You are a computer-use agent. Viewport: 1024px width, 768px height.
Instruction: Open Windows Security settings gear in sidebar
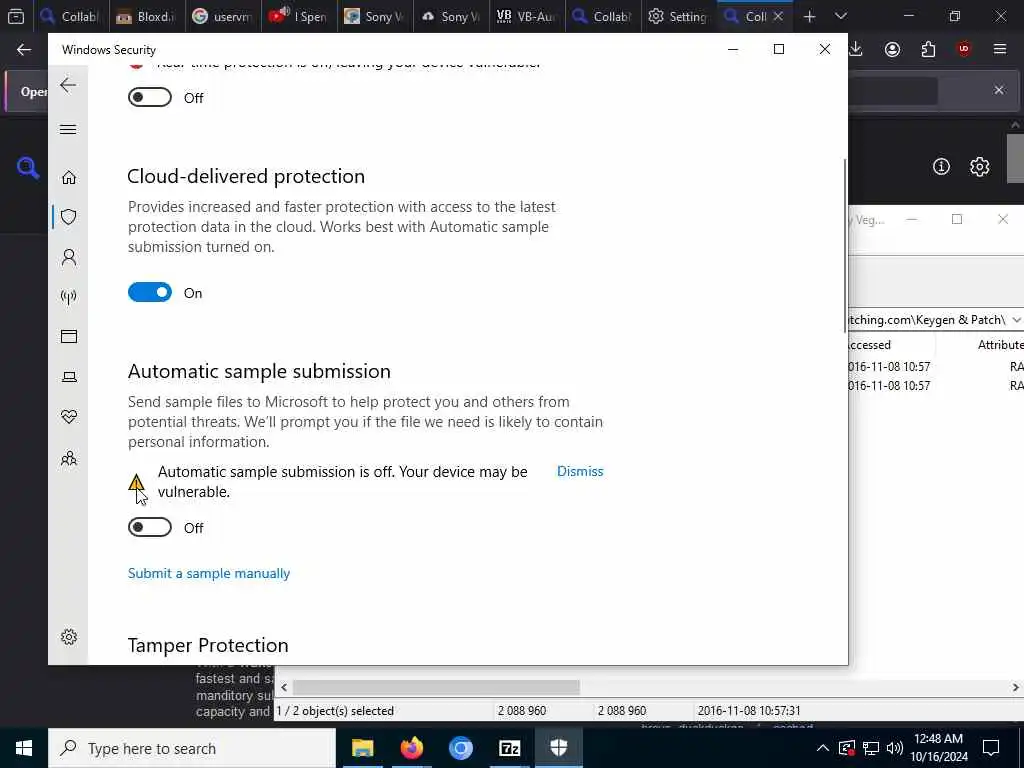(69, 637)
